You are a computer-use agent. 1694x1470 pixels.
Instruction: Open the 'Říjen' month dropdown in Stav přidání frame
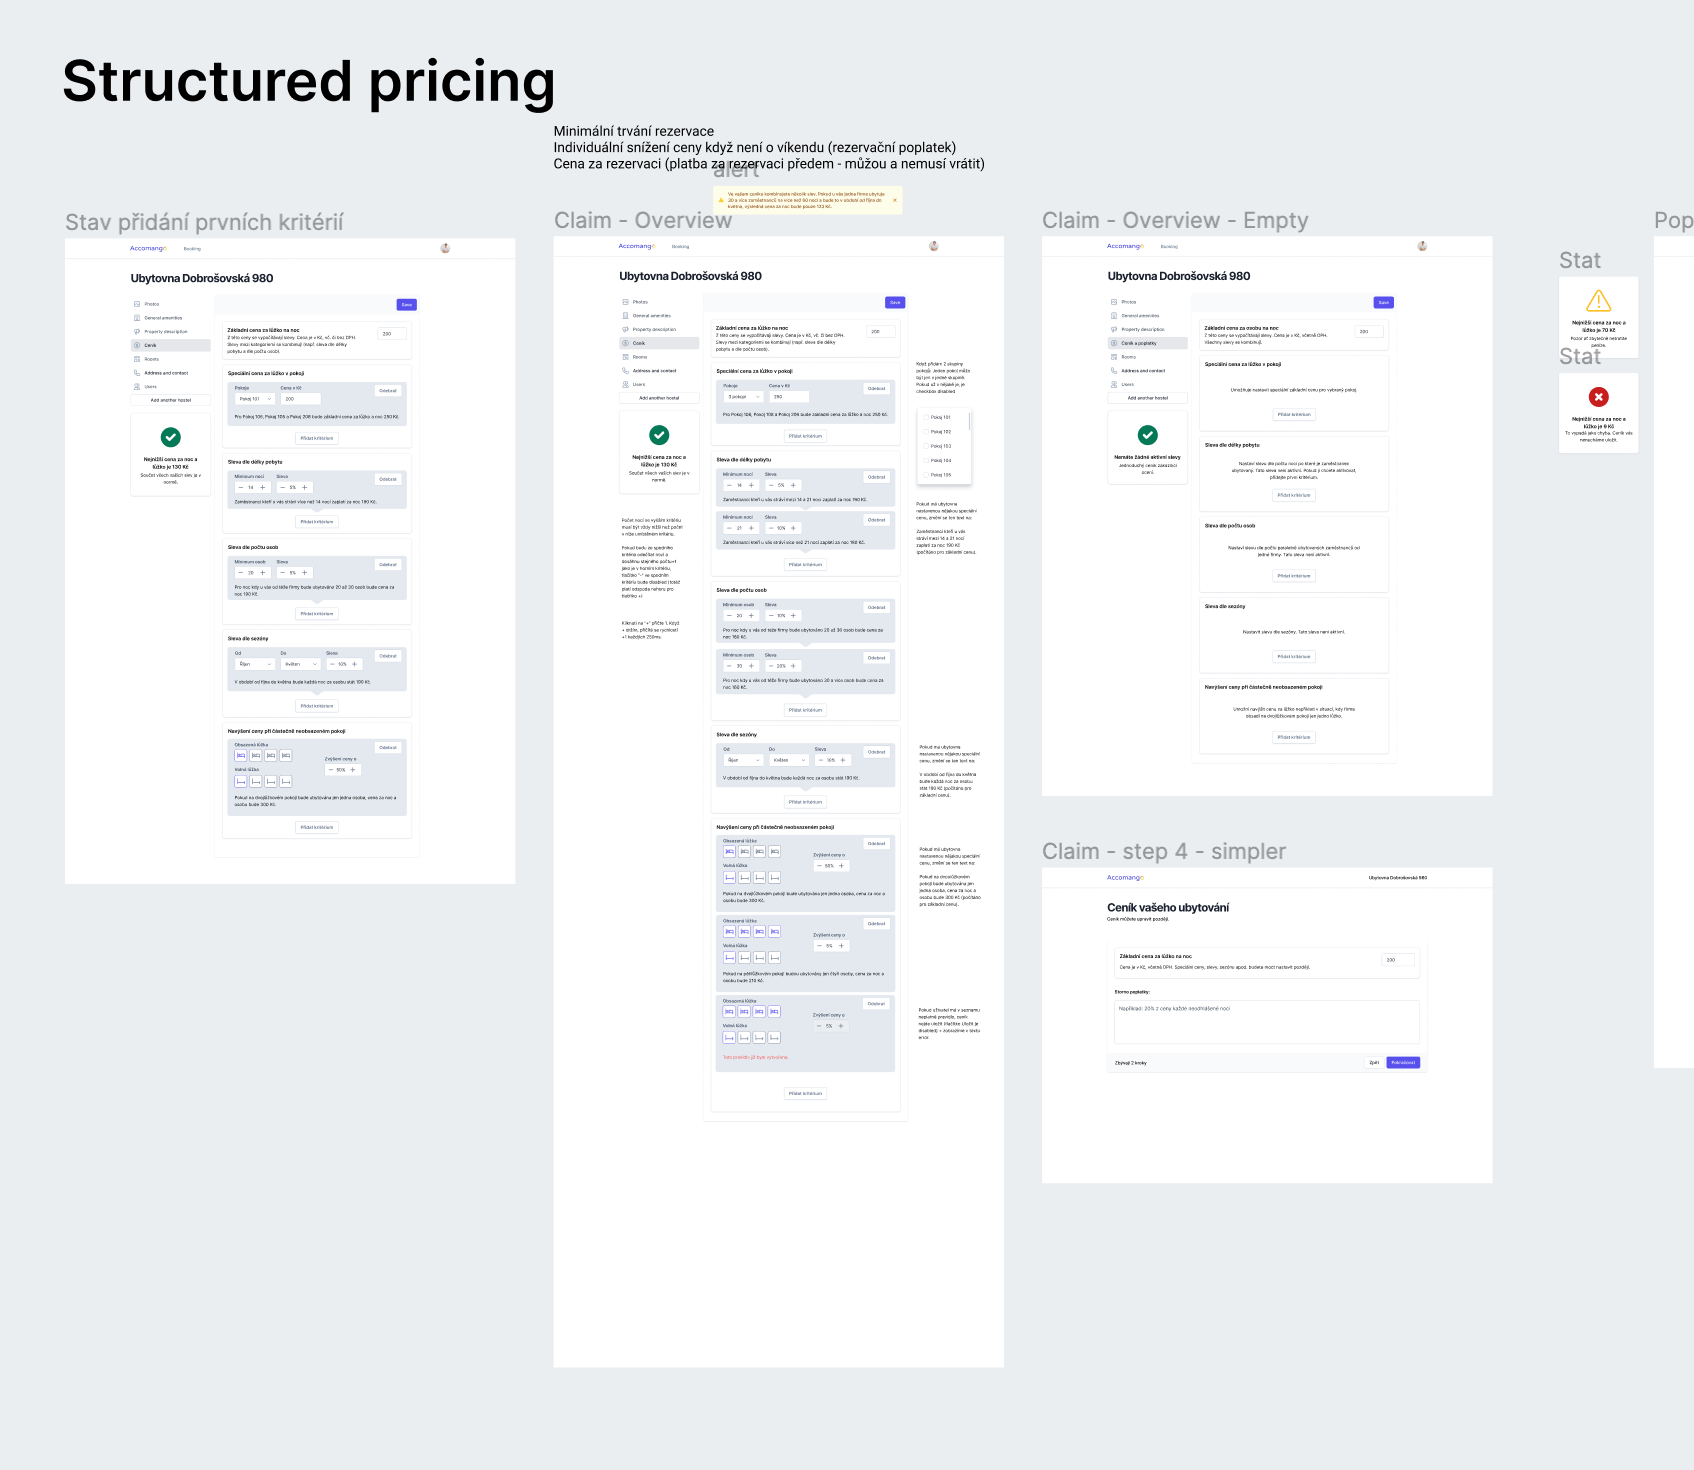pos(255,664)
